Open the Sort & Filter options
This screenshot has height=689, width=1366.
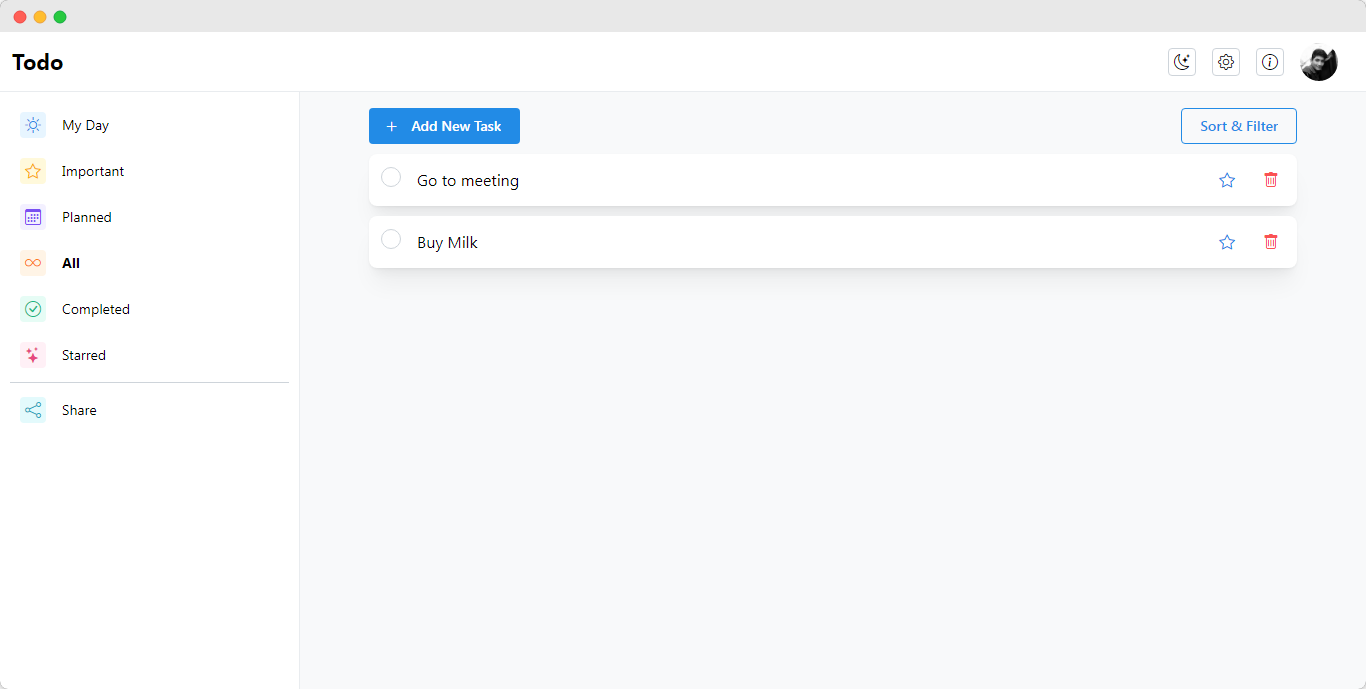[x=1239, y=126]
